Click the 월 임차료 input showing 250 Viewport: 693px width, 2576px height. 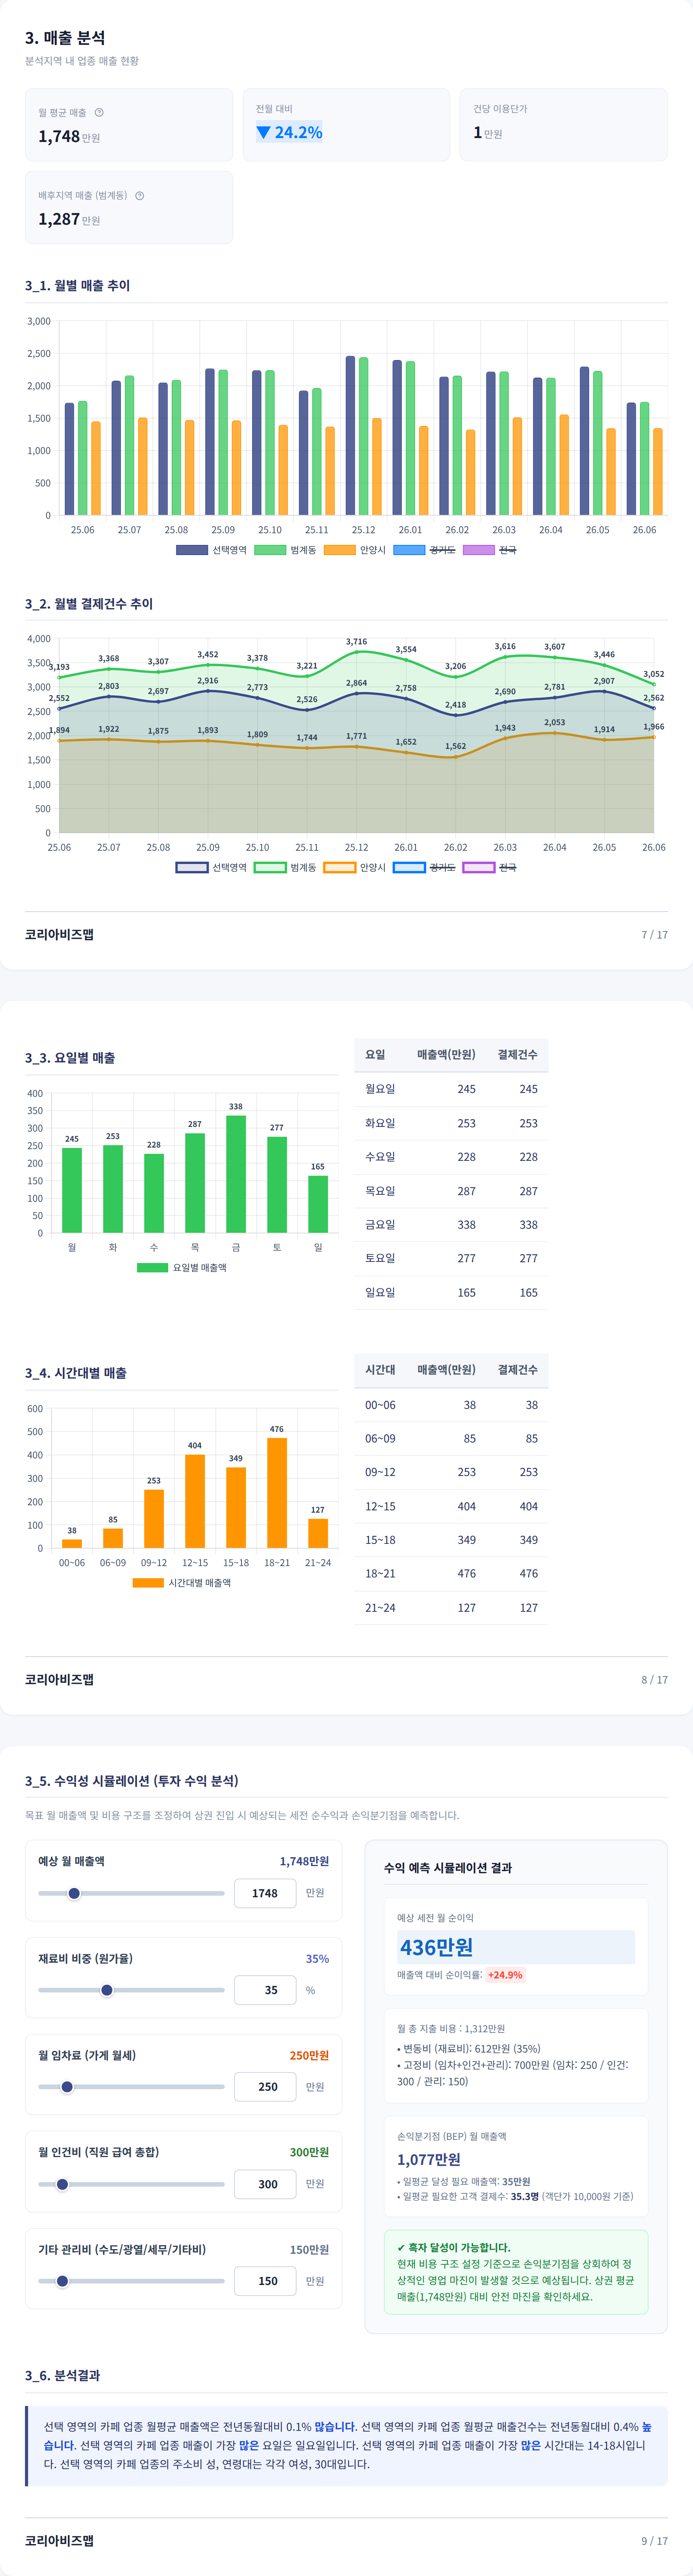tap(265, 2087)
